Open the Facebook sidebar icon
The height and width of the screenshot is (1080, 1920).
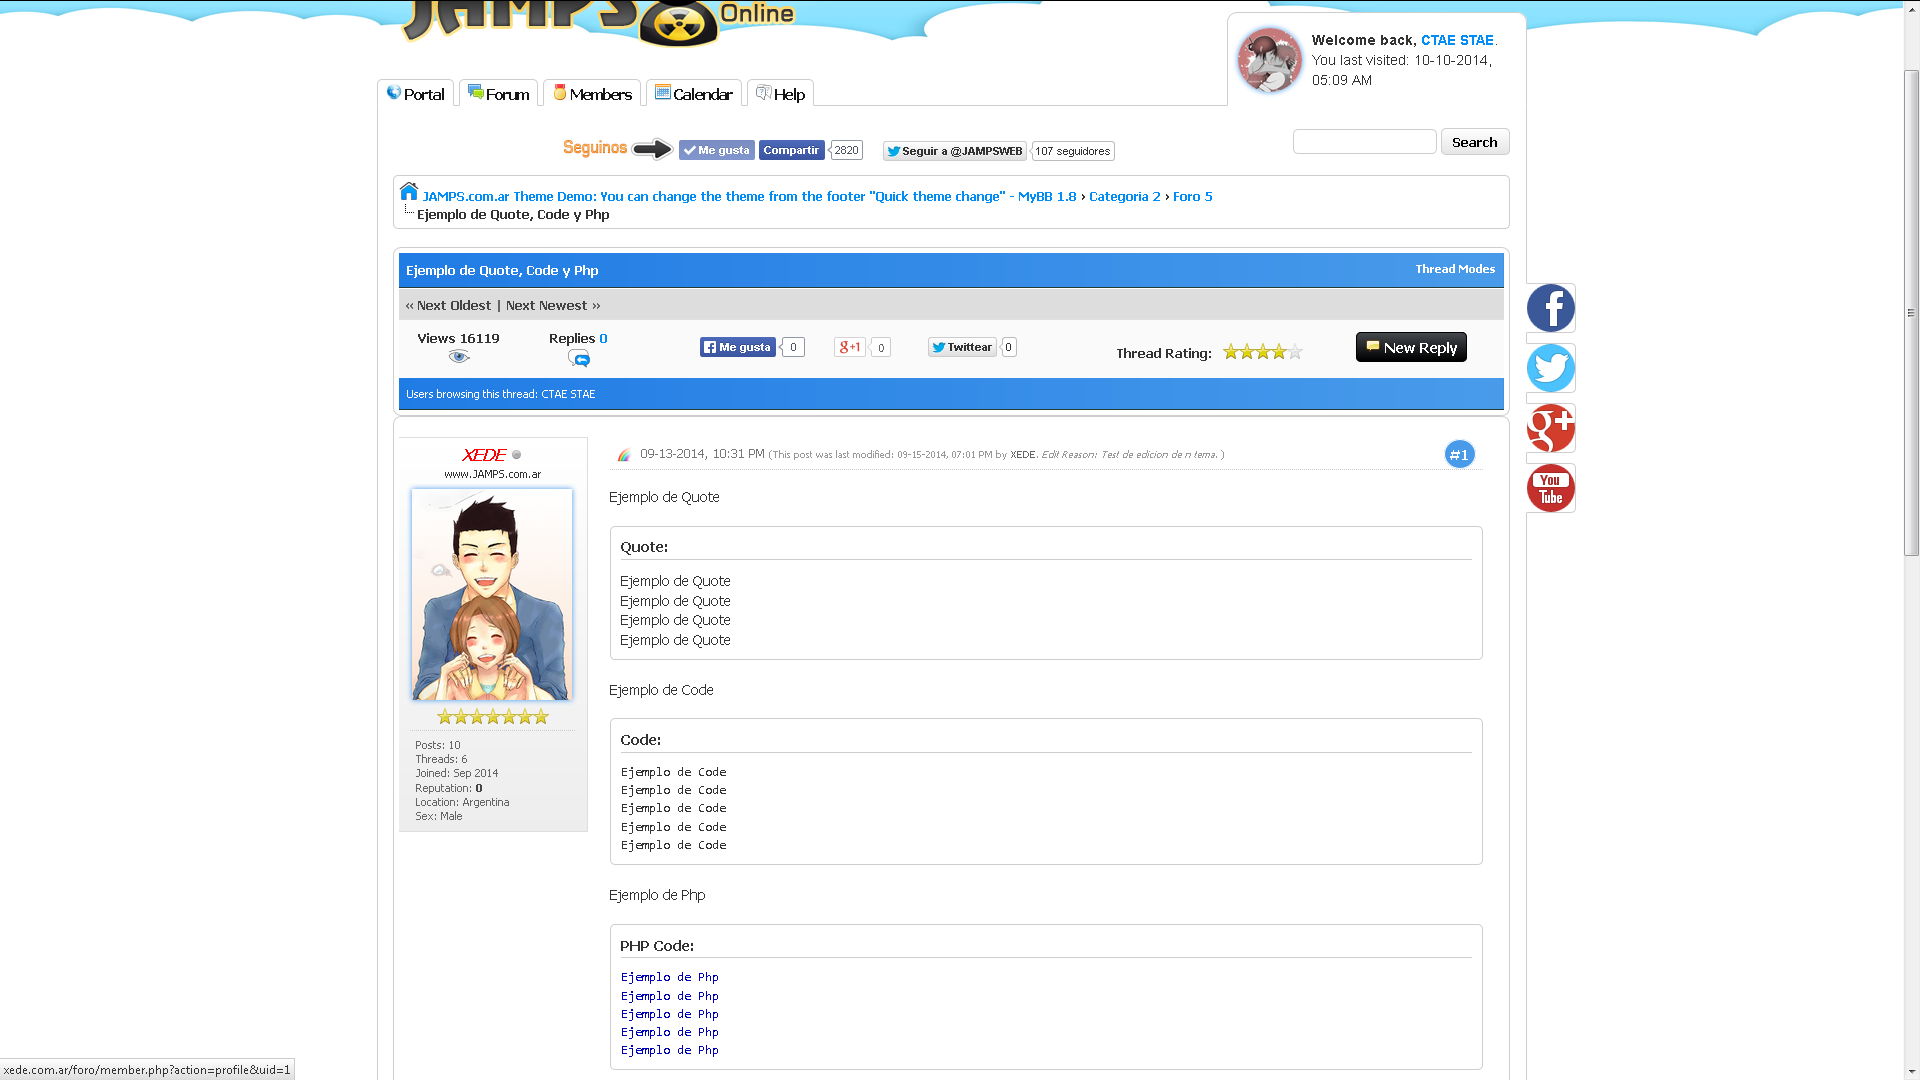[1550, 308]
